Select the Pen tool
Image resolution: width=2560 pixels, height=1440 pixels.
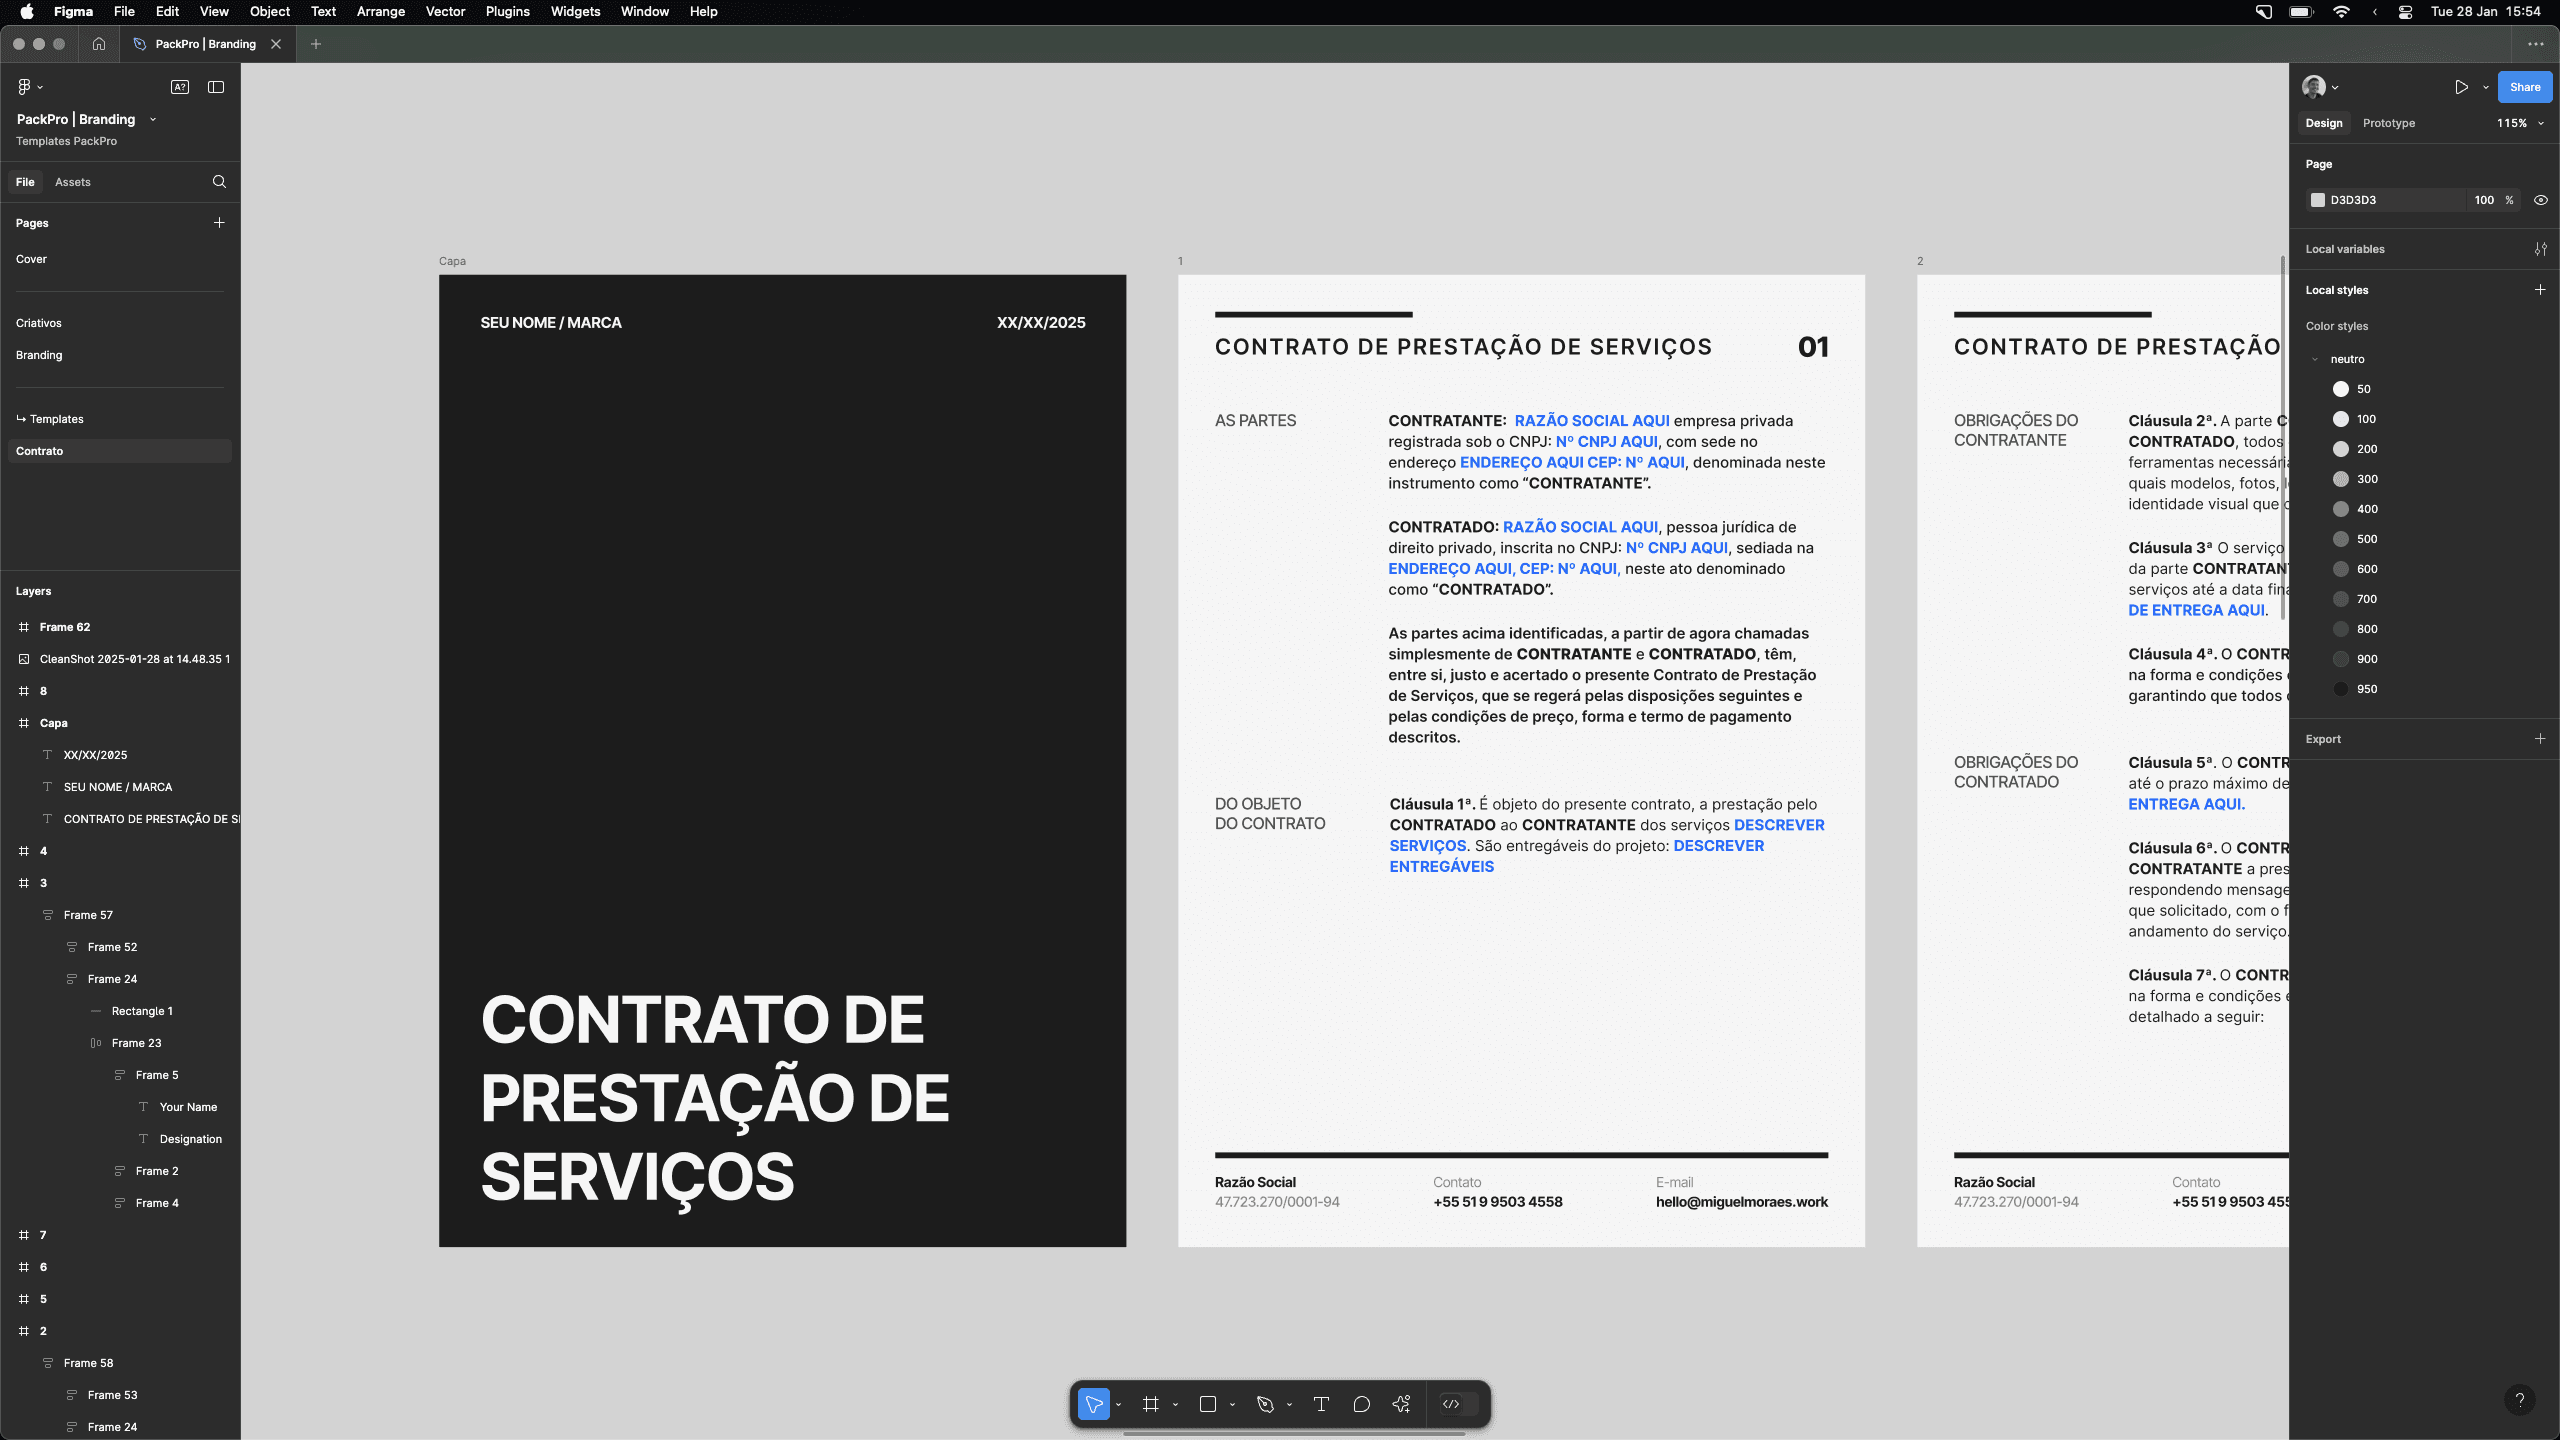1265,1404
